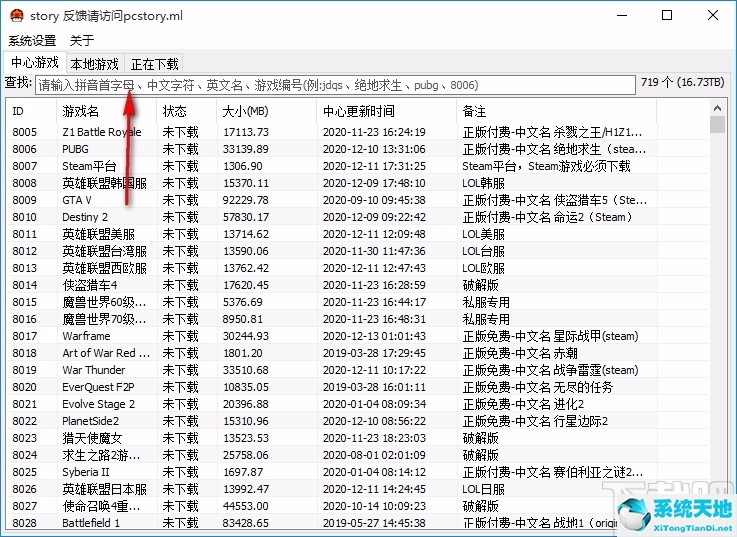Screen dimensions: 737x537
Task: Click size value 1306.90
Action: coord(243,166)
